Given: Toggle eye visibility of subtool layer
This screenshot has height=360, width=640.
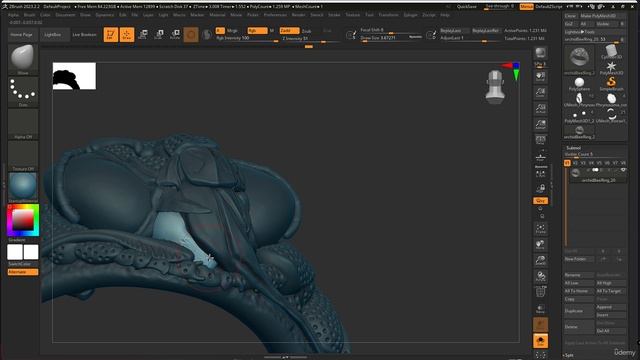Looking at the screenshot, I should click(x=622, y=170).
